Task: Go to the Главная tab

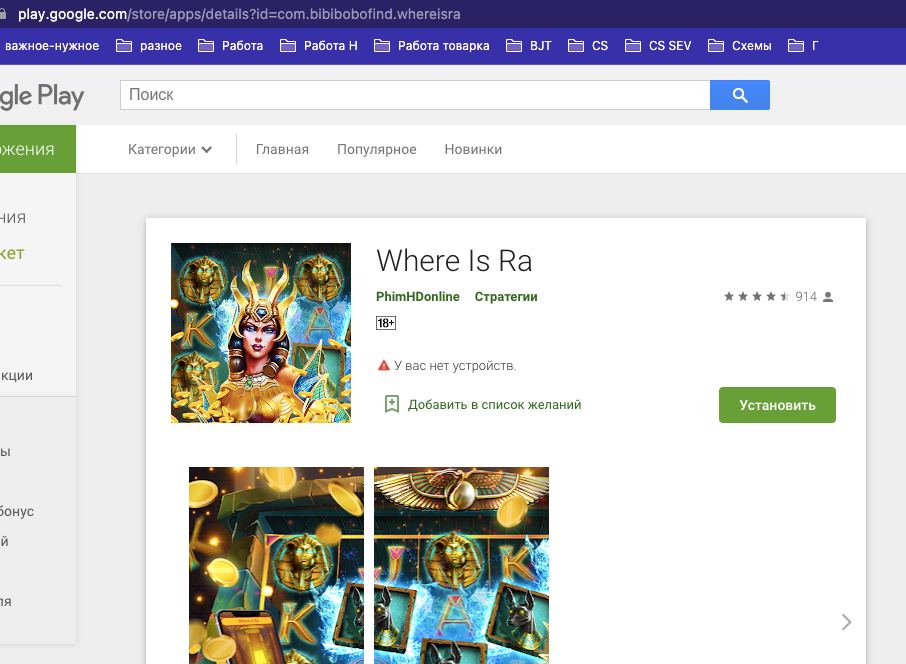Action: [282, 149]
